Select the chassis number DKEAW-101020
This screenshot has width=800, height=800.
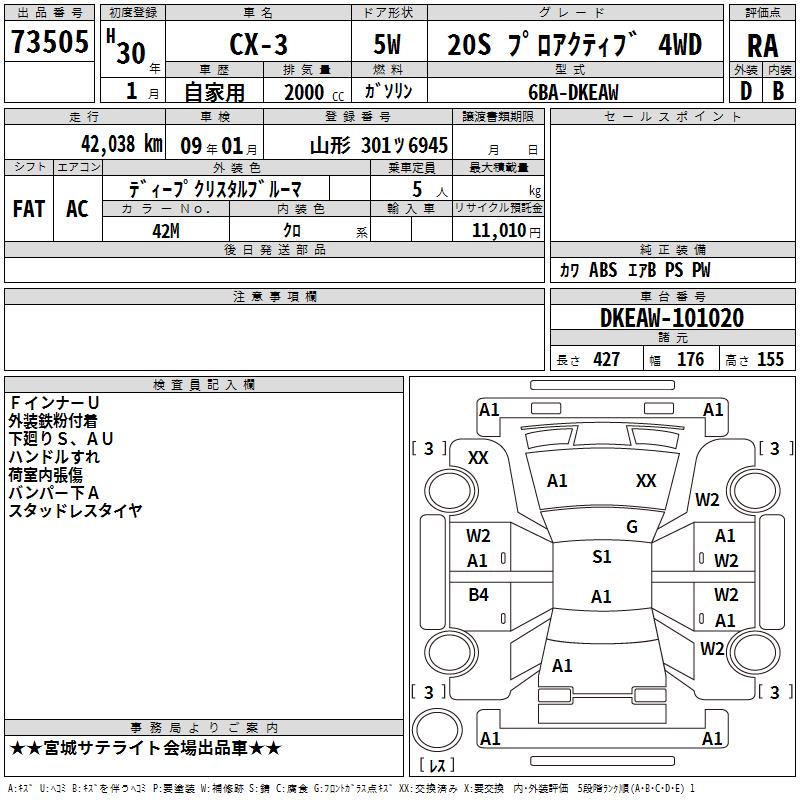(672, 318)
